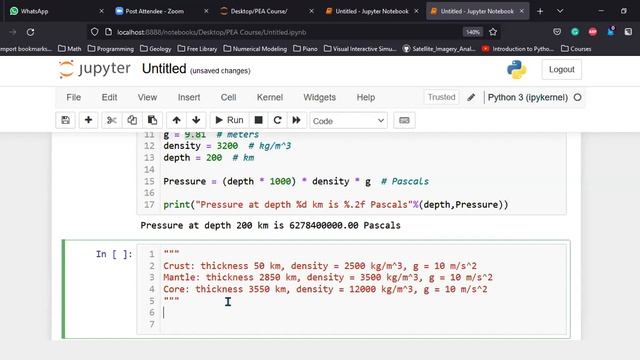640x360 pixels.
Task: Reload the page
Action: pyautogui.click(x=30, y=32)
